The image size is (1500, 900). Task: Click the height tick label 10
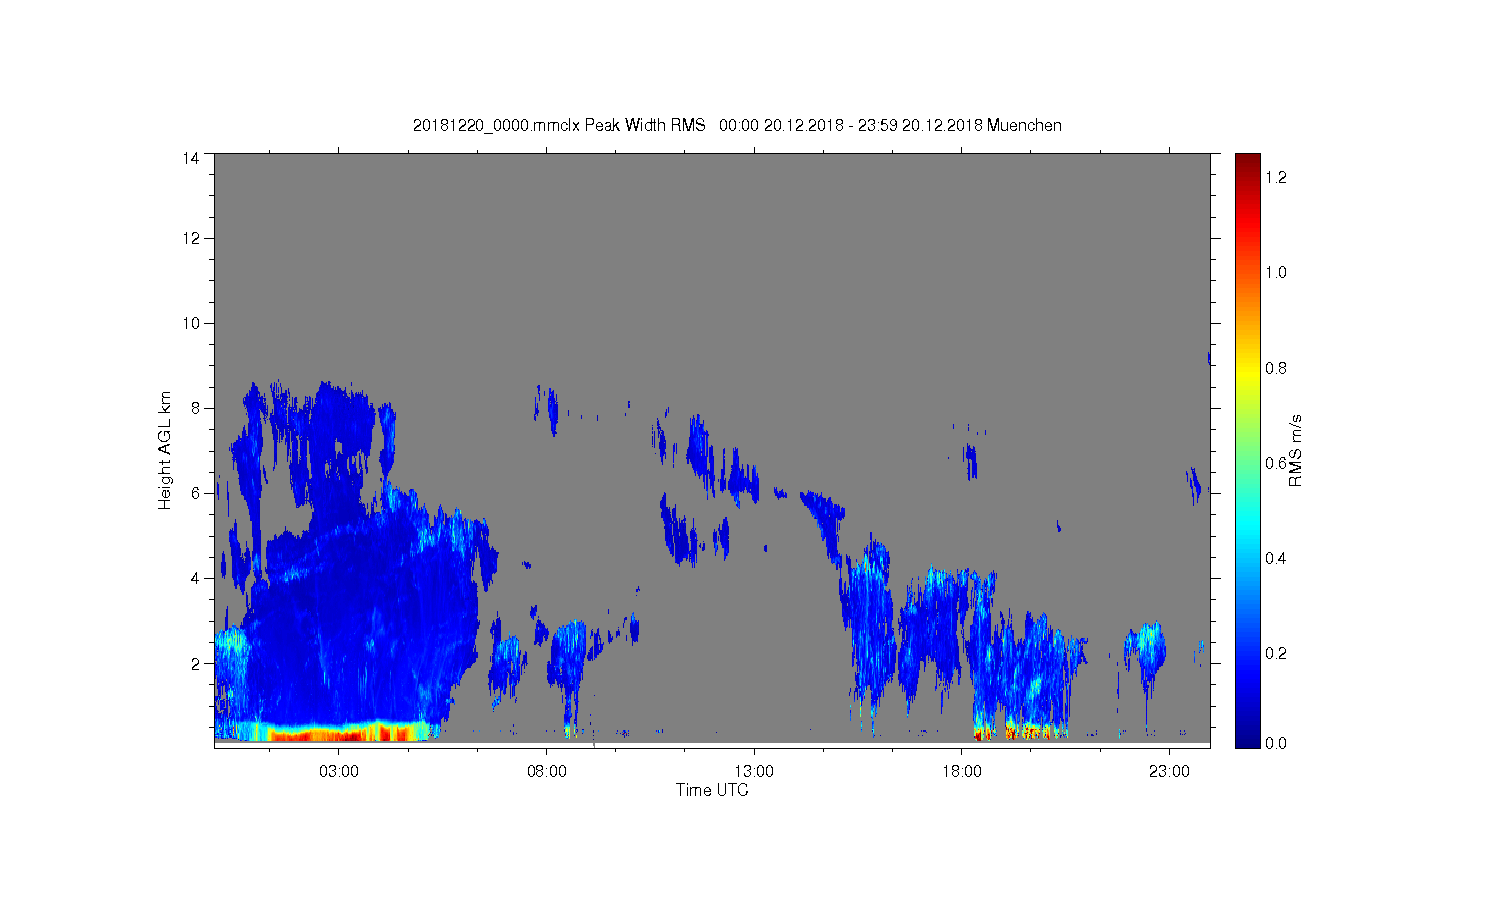pyautogui.click(x=190, y=323)
